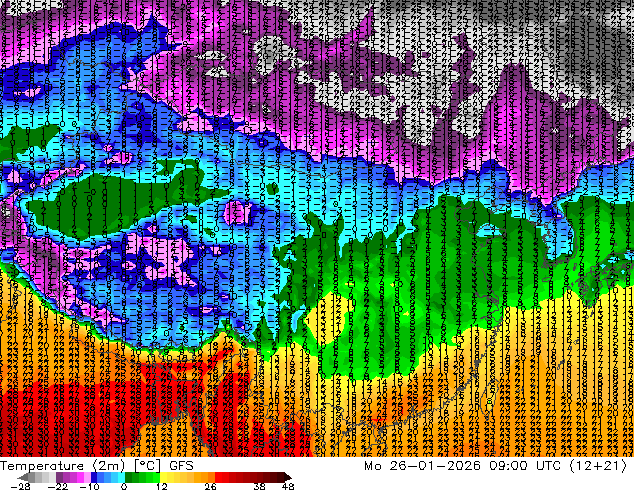Image resolution: width=634 pixels, height=490 pixels.
Task: Pick the cyan legend swatch left of 0
Action: click(121, 477)
